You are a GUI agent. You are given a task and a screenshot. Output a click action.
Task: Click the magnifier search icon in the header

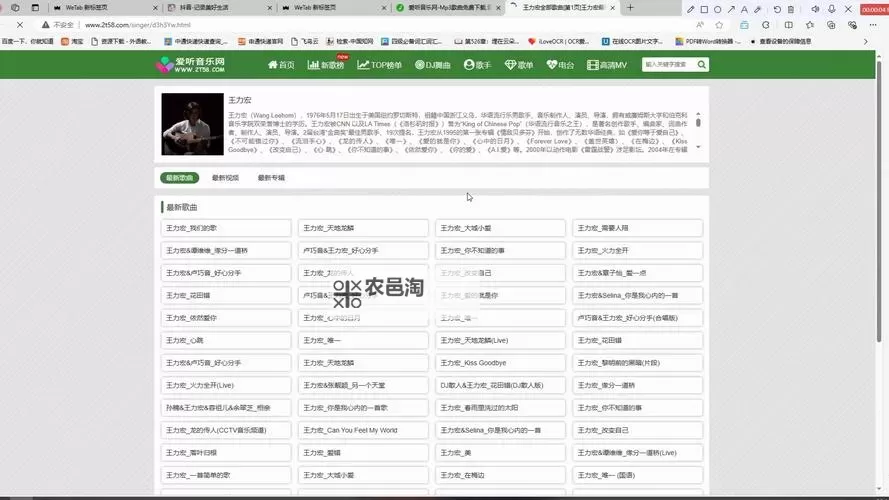[701, 65]
